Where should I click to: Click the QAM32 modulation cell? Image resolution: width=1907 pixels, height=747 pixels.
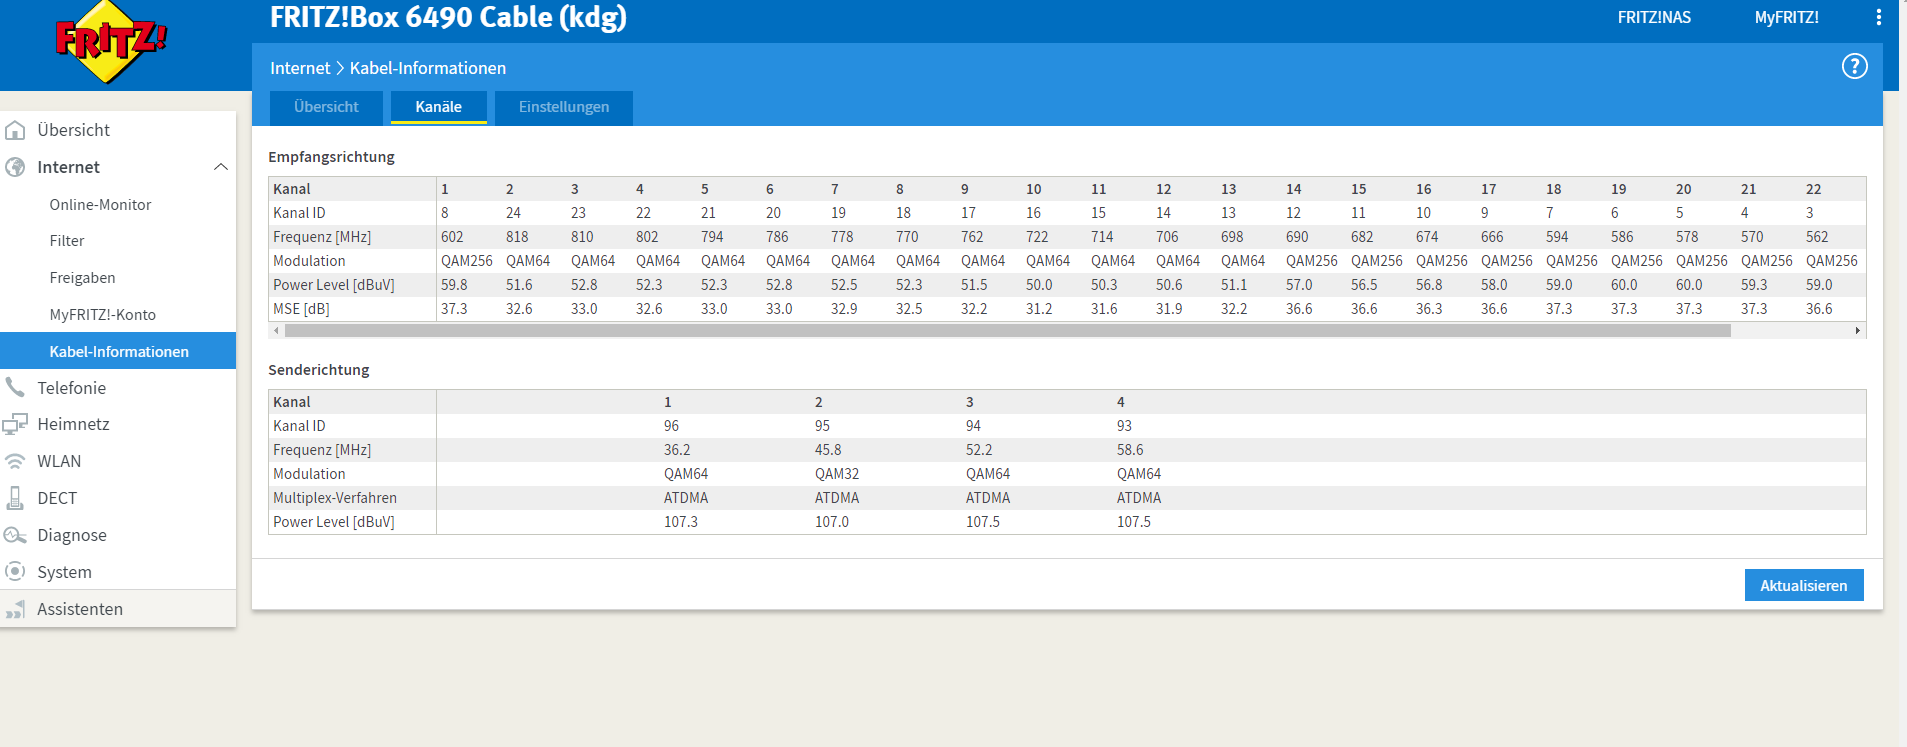[x=837, y=474]
